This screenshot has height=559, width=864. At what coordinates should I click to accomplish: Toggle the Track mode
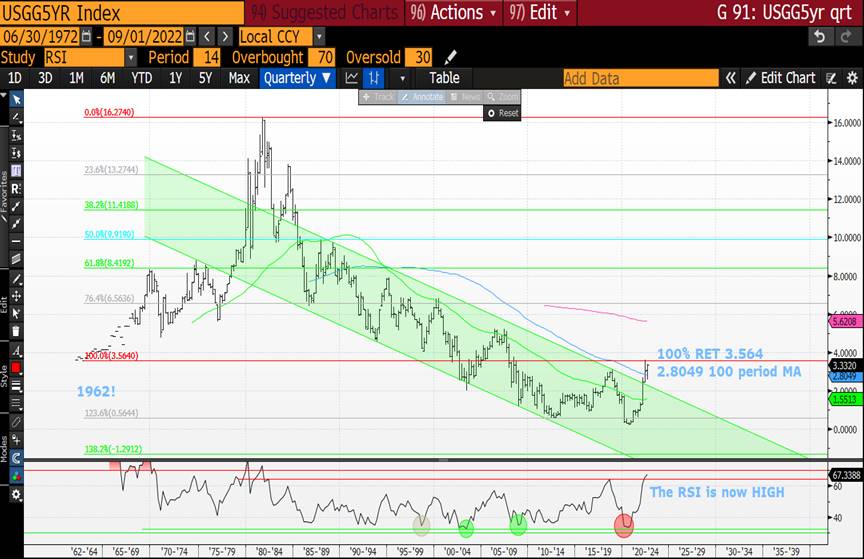[x=378, y=97]
